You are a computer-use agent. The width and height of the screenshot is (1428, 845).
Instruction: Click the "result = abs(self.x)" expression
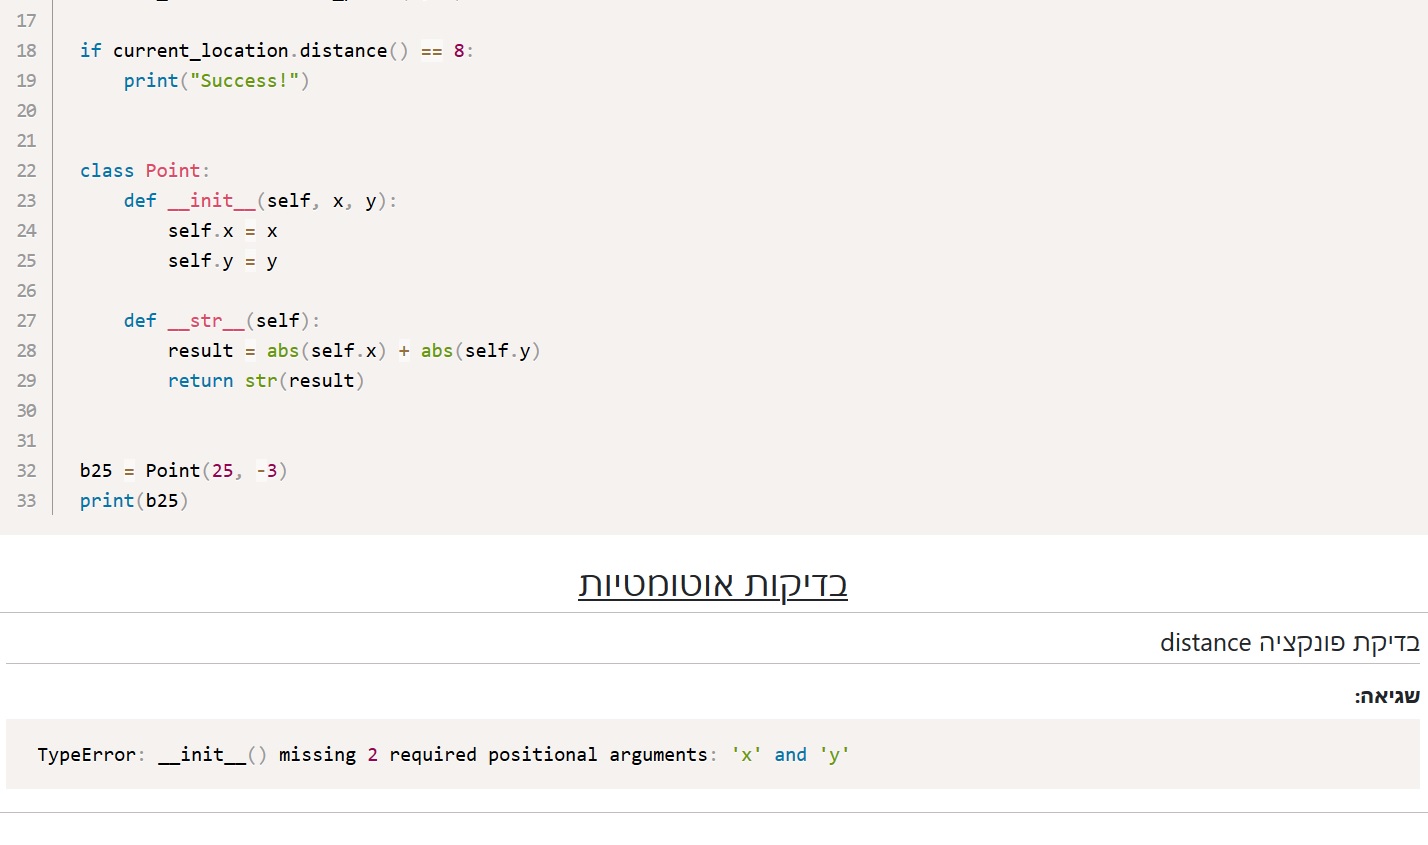click(277, 350)
